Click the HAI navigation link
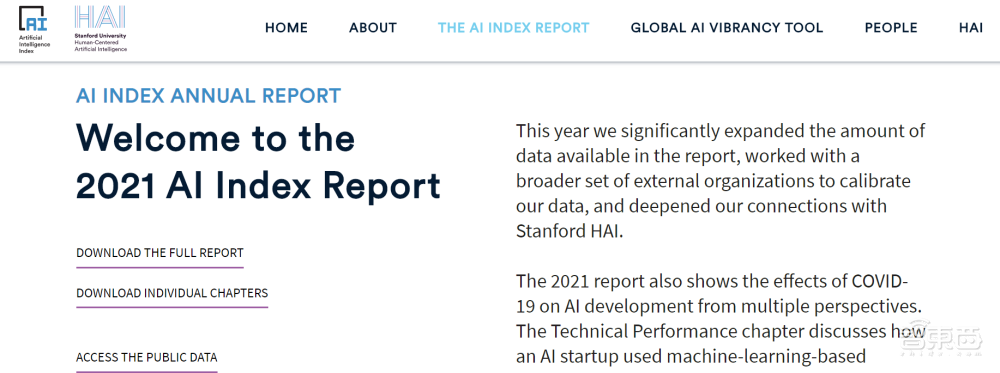This screenshot has height=373, width=1000. click(971, 28)
